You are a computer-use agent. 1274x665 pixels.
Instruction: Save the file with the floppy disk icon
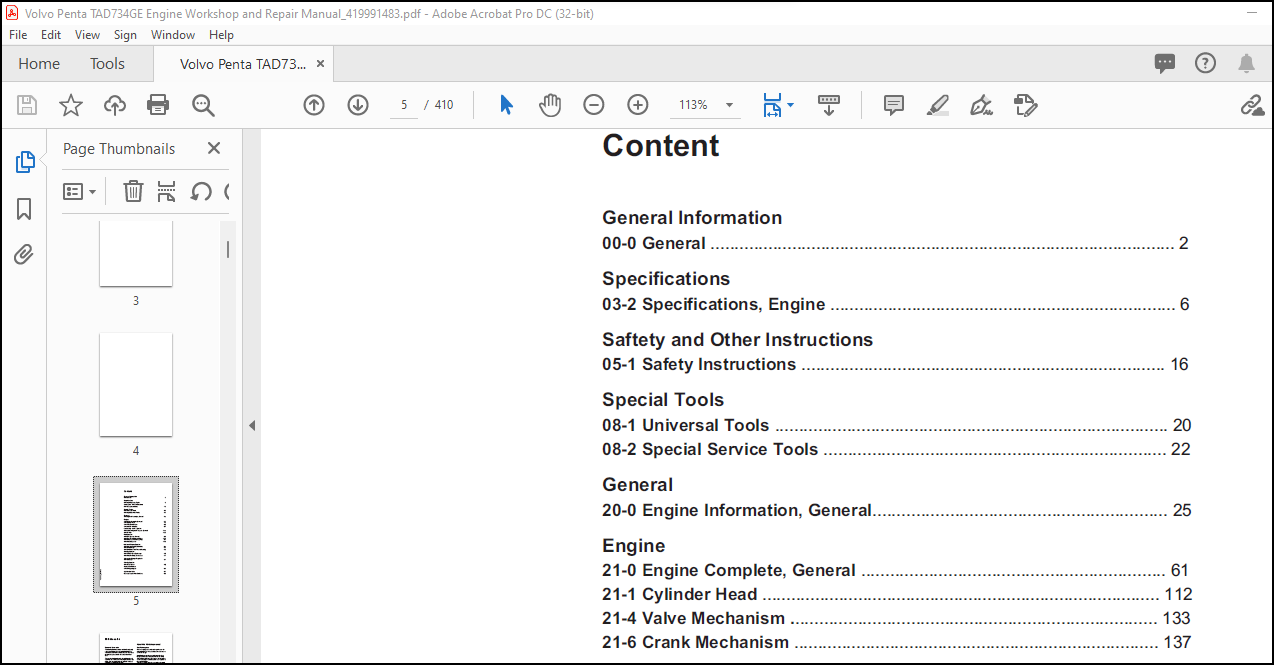27,105
